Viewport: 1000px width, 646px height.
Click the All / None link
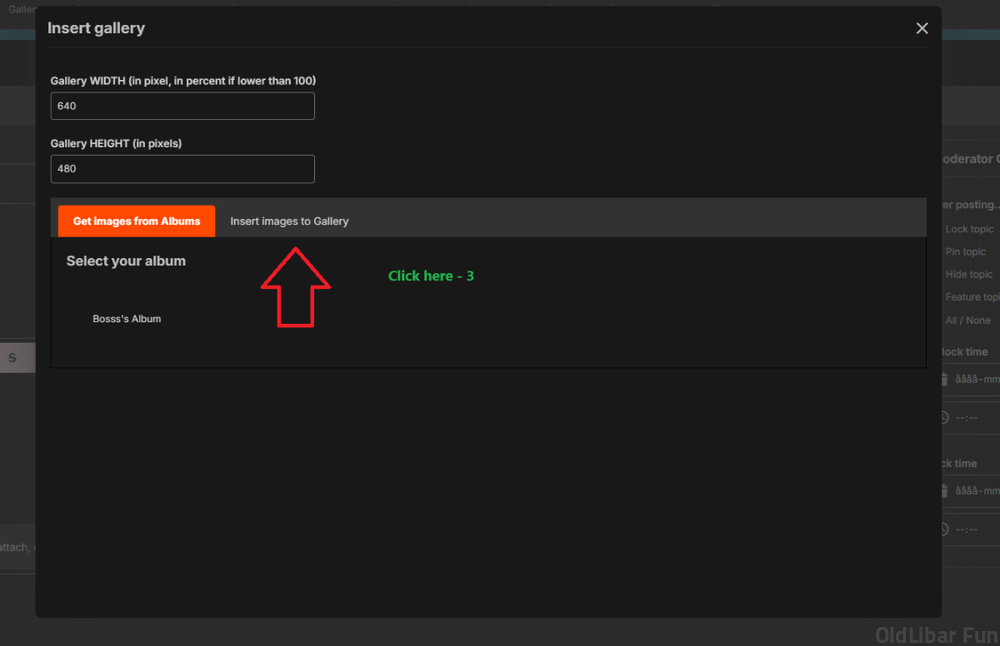[968, 320]
